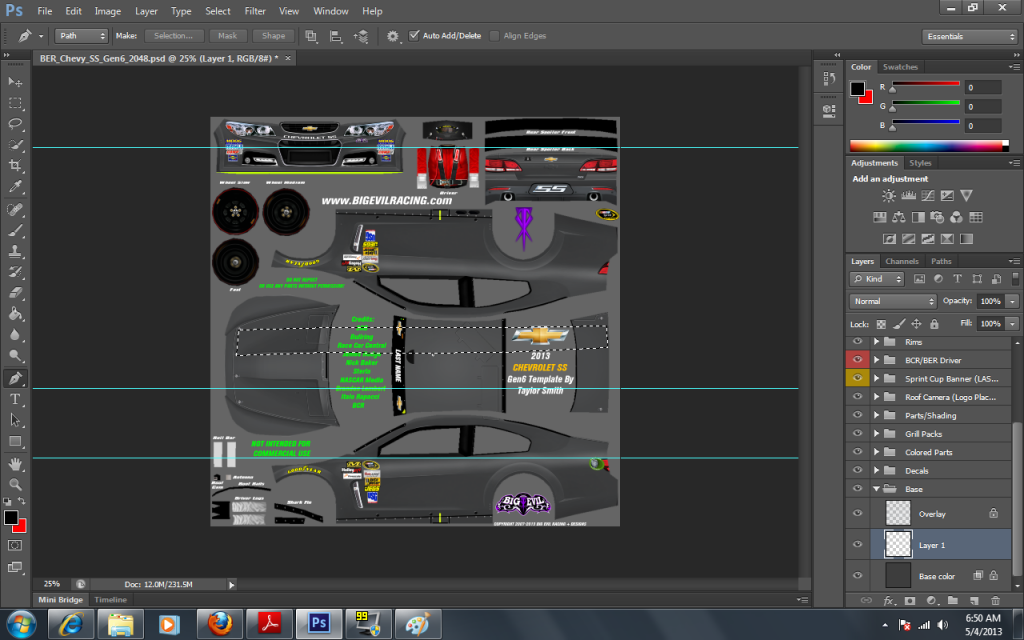
Task: Pick the Crop tool
Action: [x=15, y=165]
